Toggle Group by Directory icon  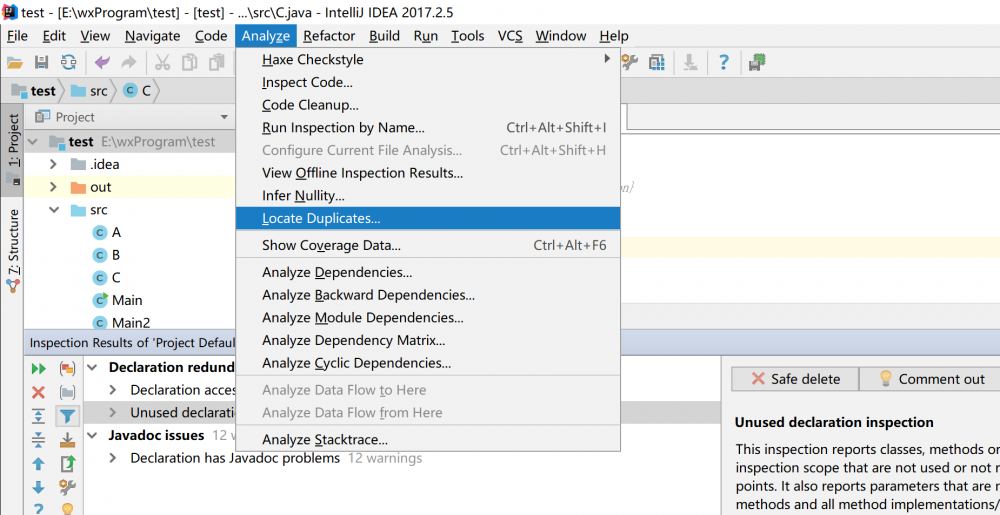point(67,392)
